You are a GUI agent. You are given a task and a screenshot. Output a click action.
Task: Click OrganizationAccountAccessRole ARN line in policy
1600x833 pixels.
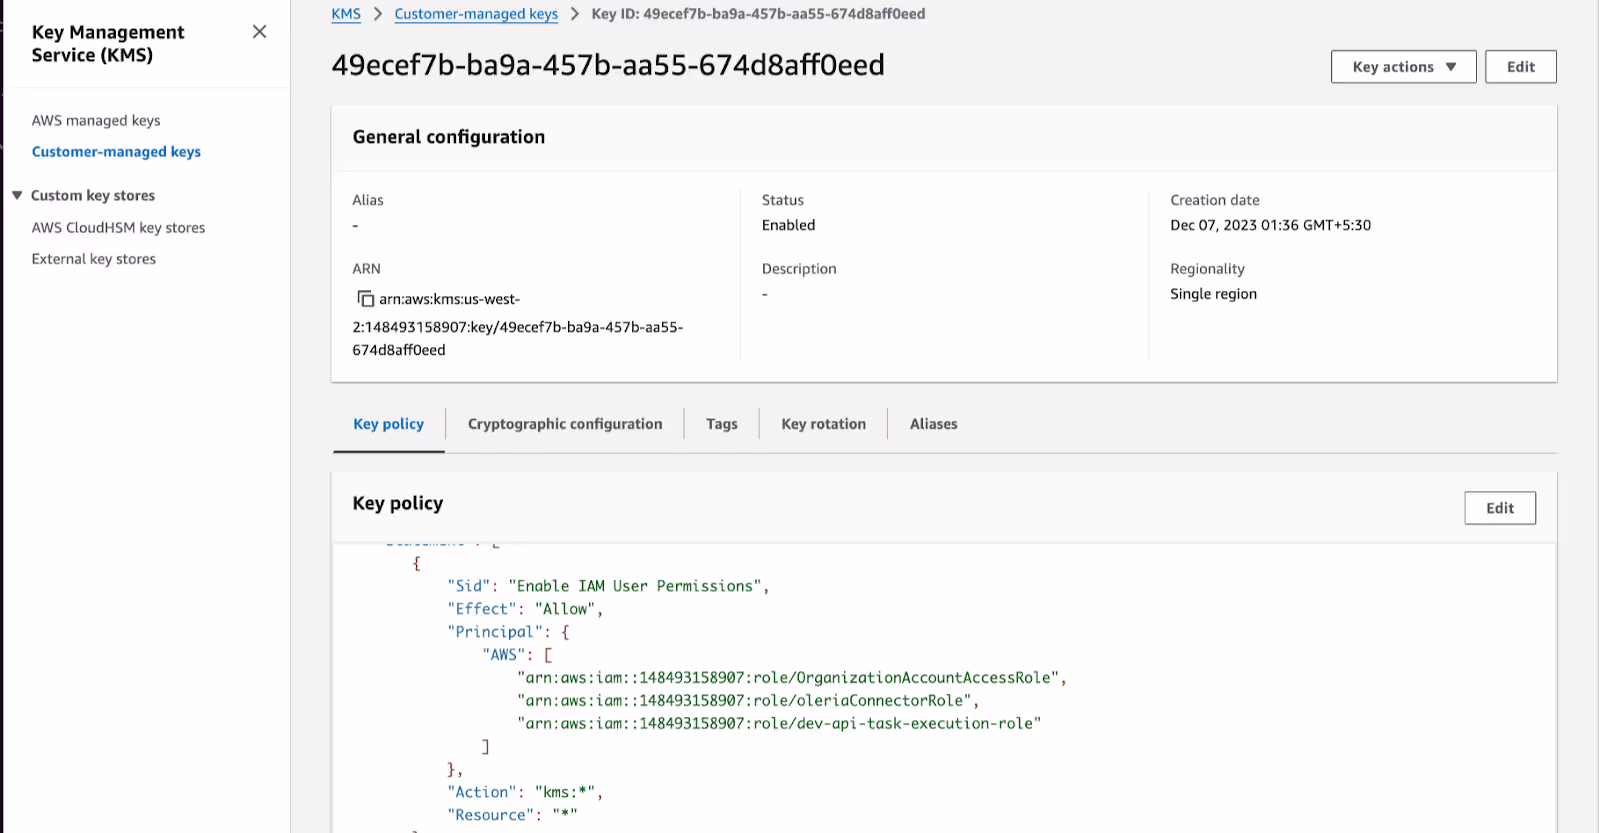coord(791,678)
